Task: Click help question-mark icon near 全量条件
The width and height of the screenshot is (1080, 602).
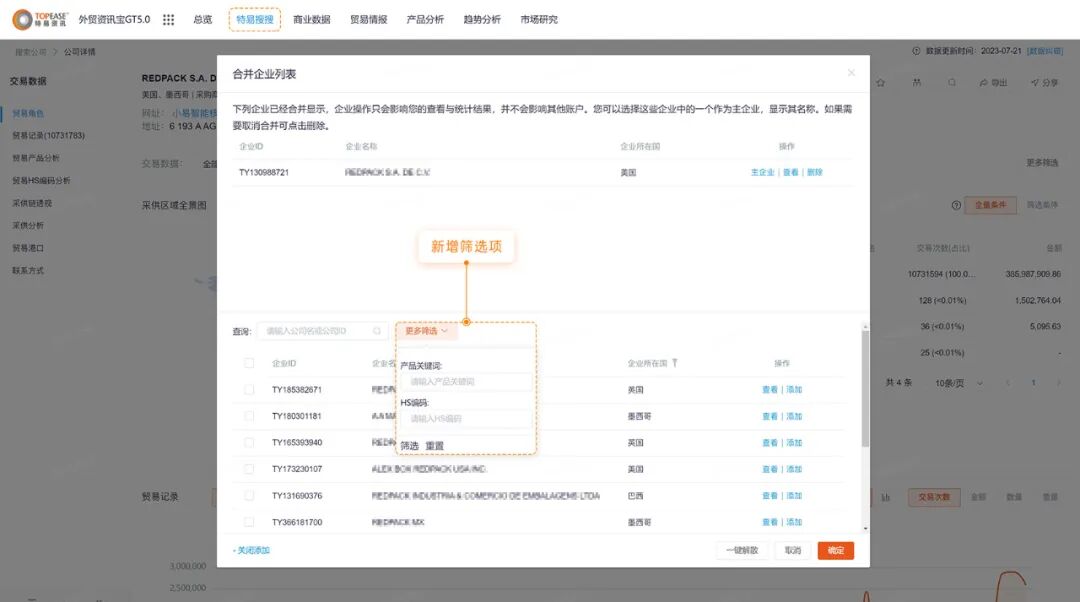Action: point(956,205)
